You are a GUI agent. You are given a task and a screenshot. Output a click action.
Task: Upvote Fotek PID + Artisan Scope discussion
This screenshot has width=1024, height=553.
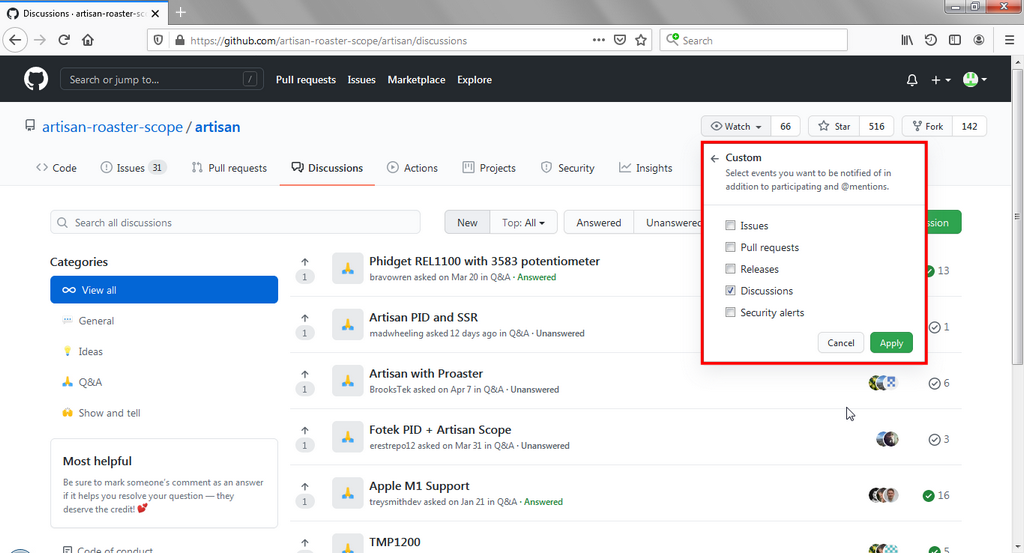click(305, 430)
